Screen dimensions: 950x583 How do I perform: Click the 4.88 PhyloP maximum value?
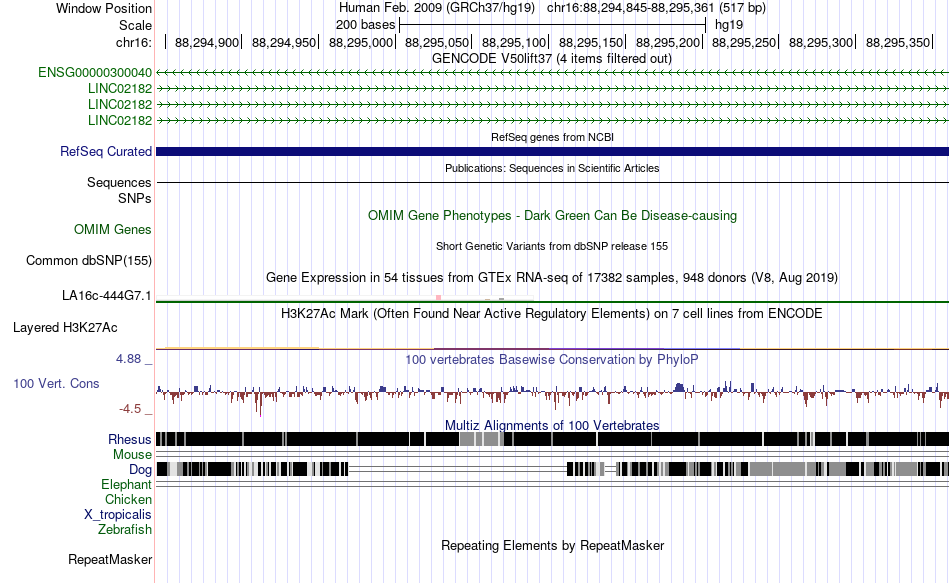point(128,359)
